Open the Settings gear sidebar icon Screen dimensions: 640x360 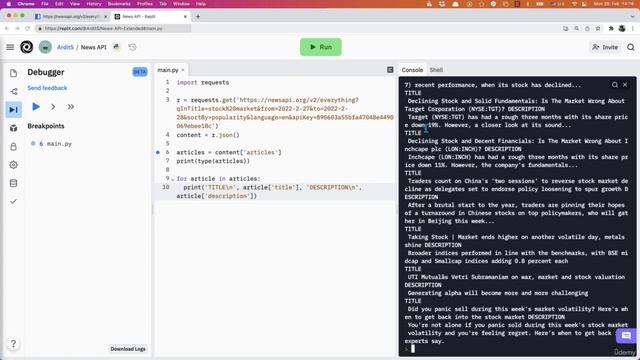[13, 165]
